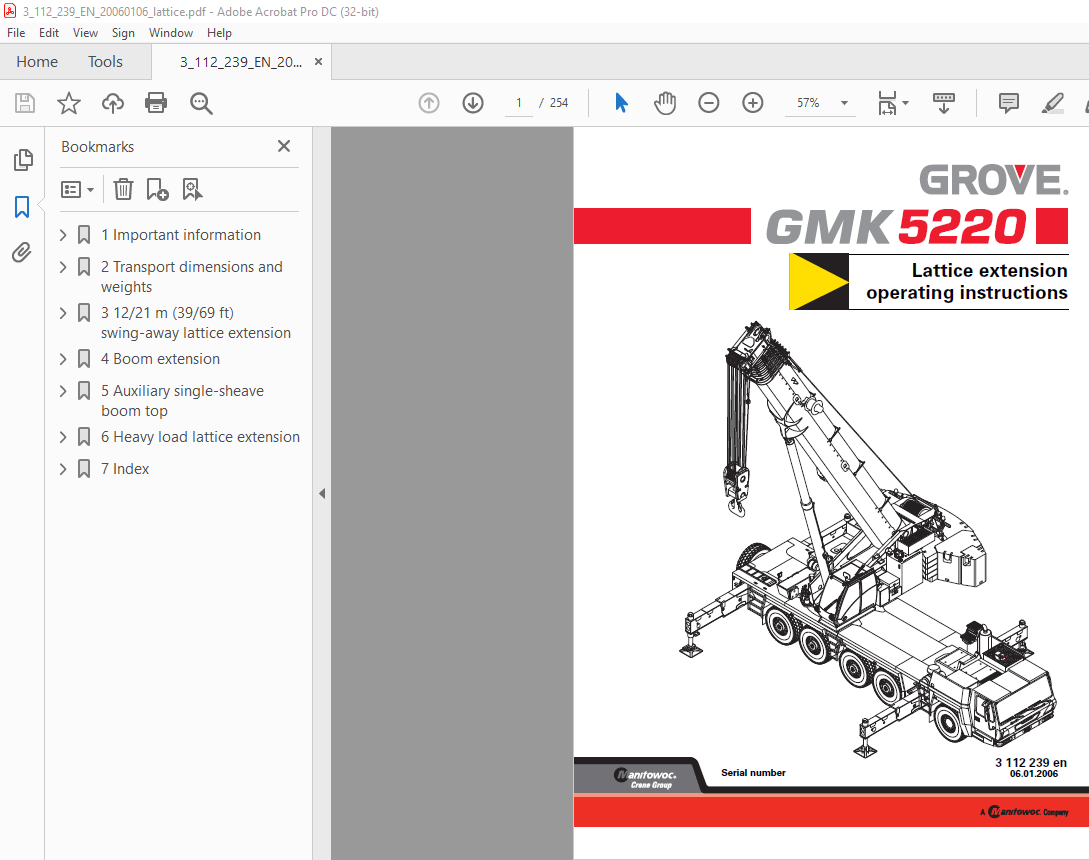Image resolution: width=1089 pixels, height=860 pixels.
Task: Open the Help menu
Action: [x=219, y=33]
